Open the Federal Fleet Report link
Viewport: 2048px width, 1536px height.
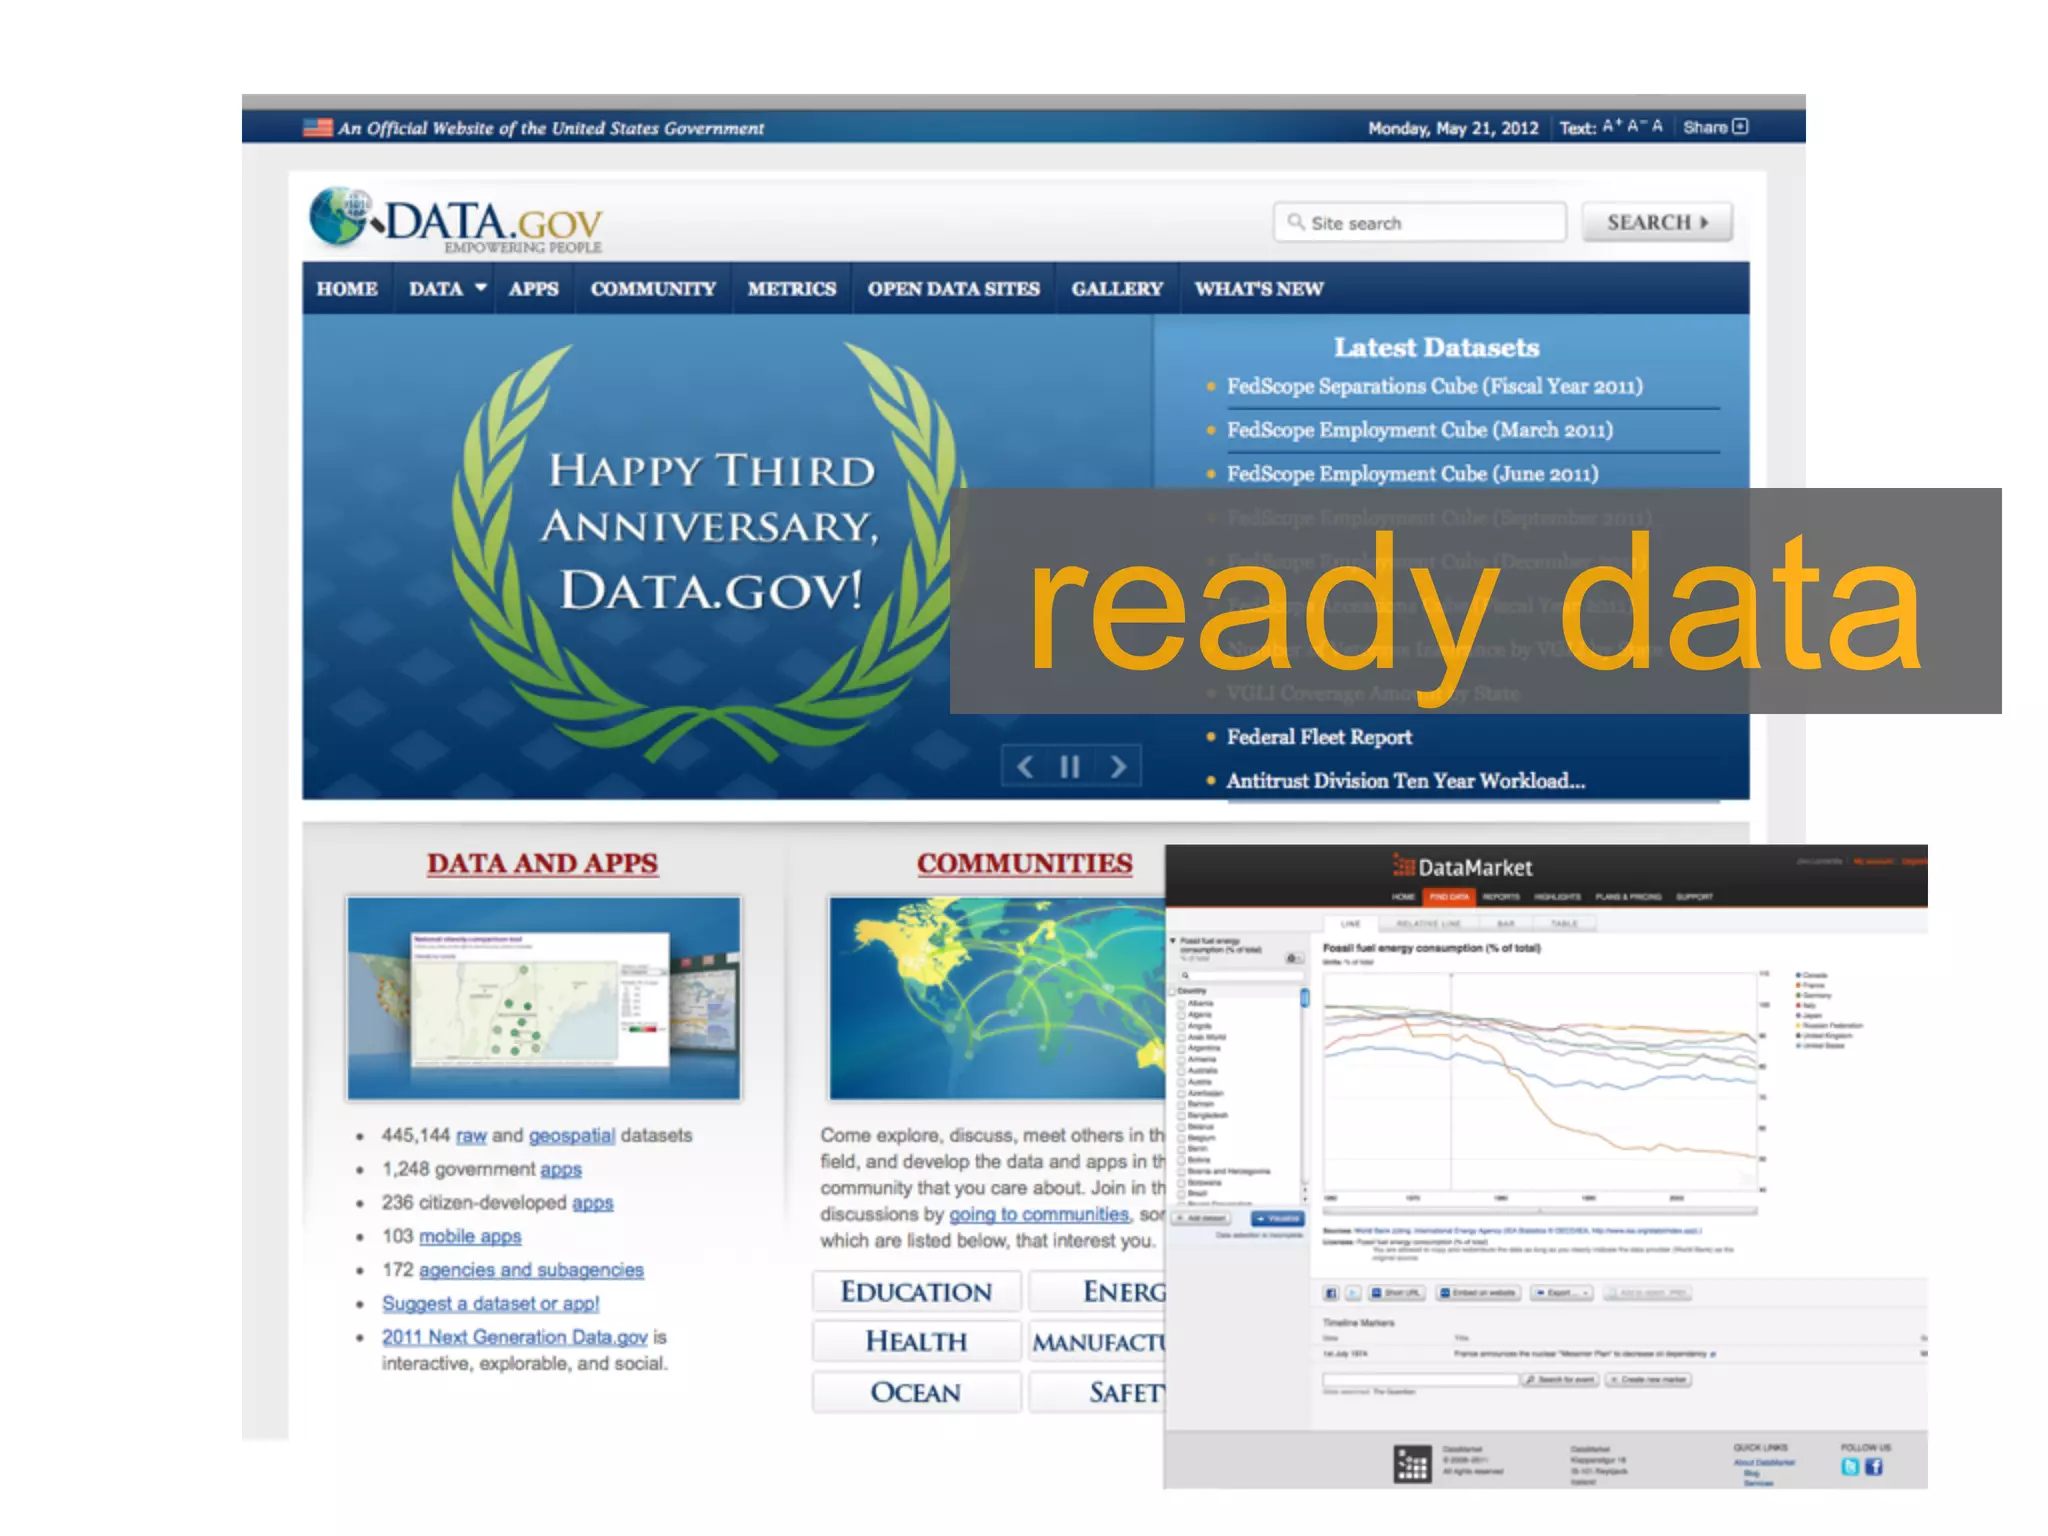(1319, 737)
